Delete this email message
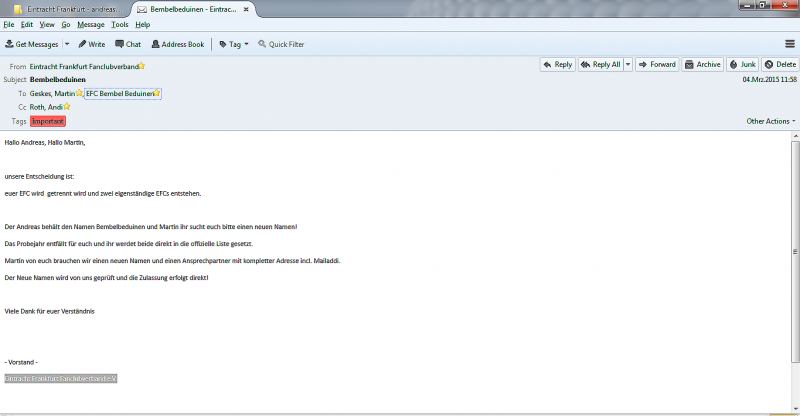Viewport: 800px width, 416px height. point(780,64)
